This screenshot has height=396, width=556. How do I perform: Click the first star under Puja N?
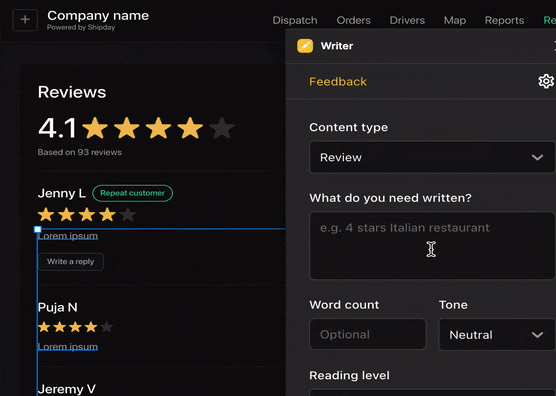click(44, 327)
